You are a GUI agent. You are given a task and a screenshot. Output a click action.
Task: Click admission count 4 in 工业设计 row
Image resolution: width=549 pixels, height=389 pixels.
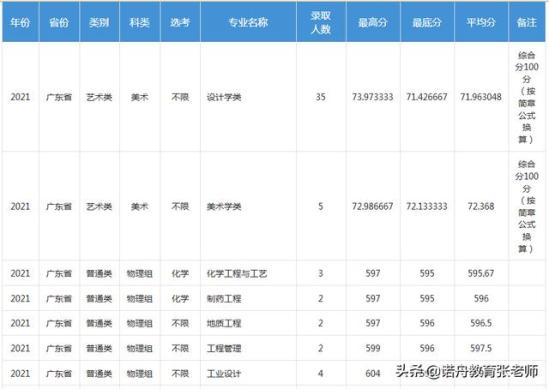click(x=321, y=374)
